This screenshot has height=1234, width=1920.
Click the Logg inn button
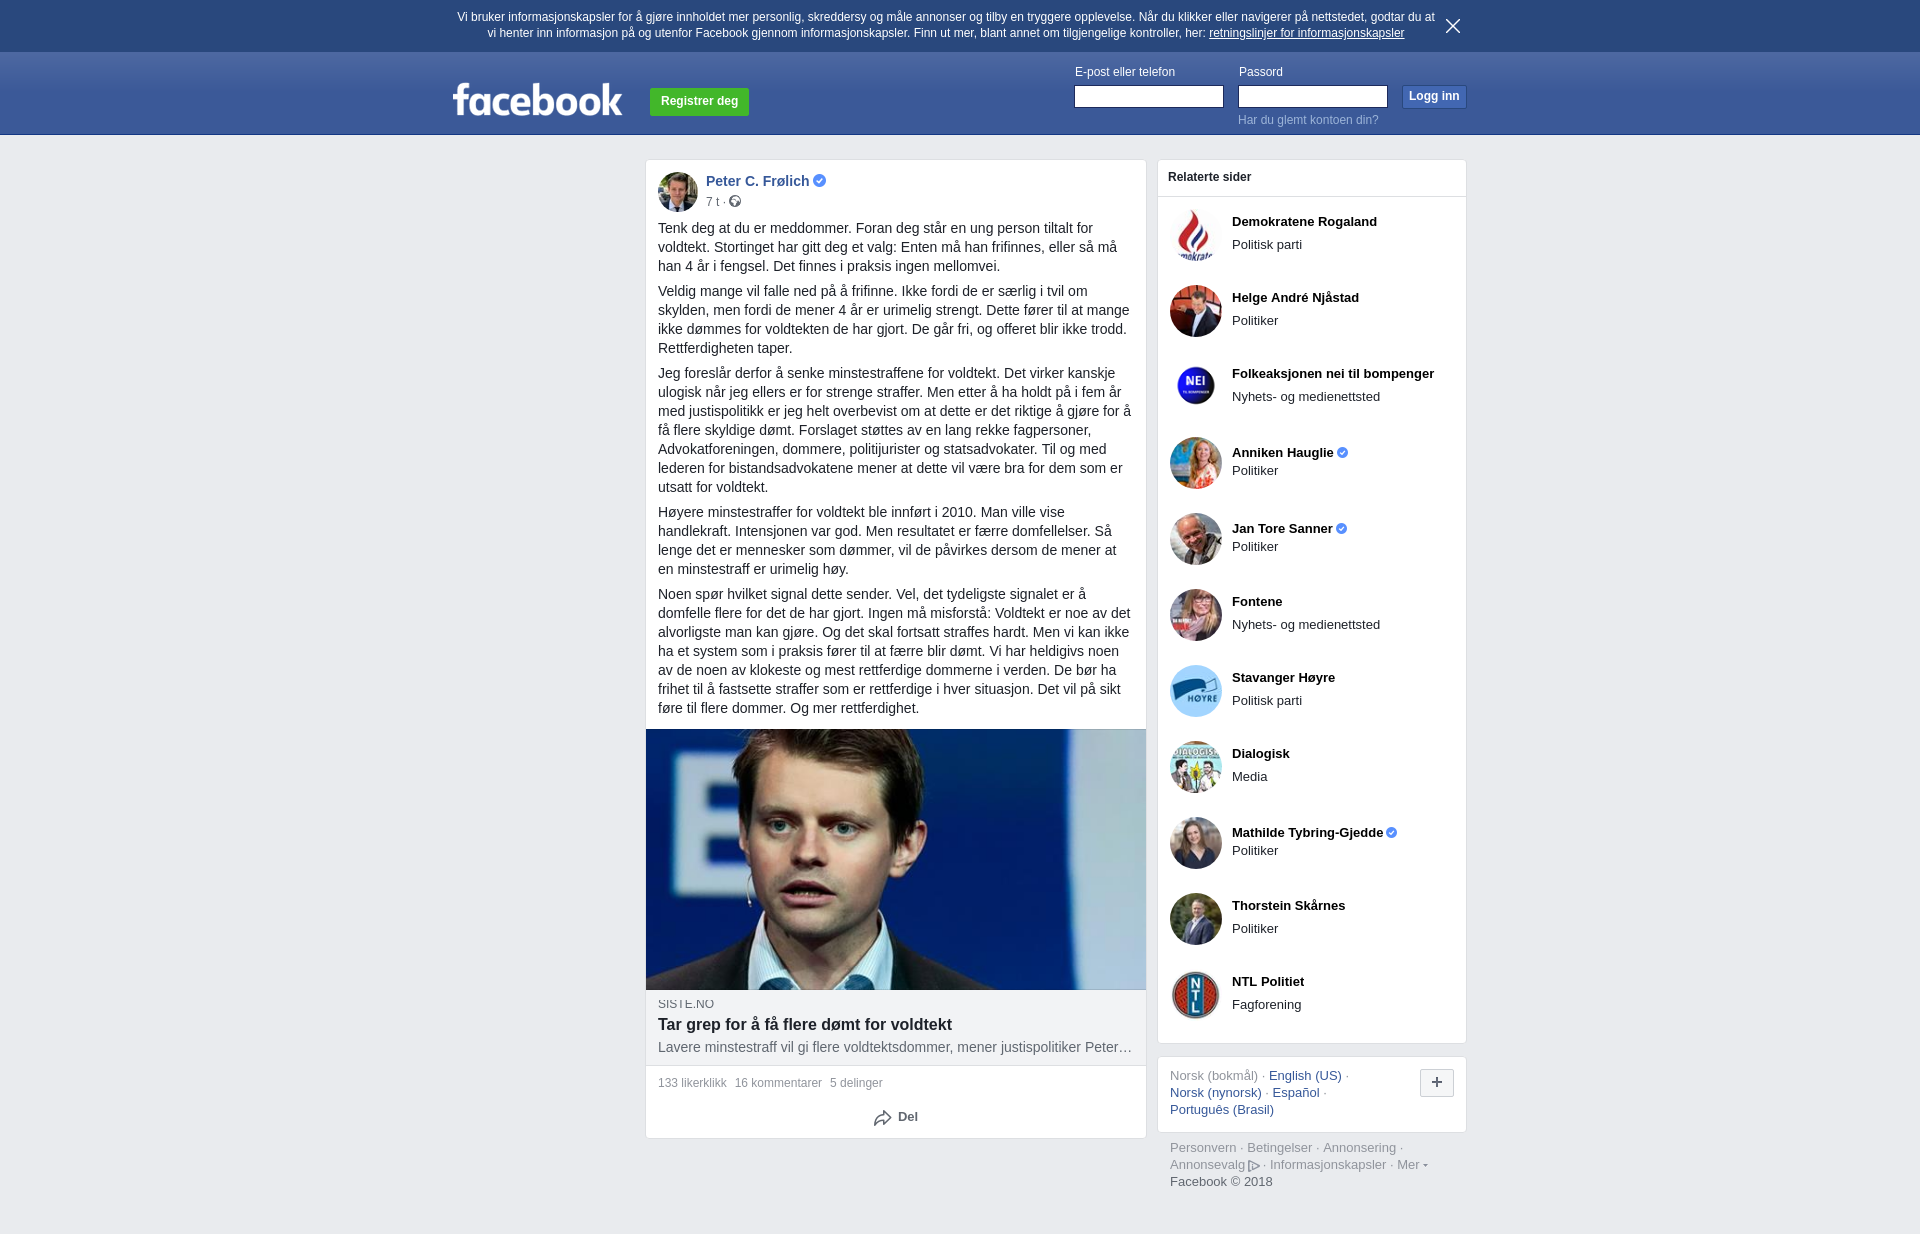pos(1434,97)
